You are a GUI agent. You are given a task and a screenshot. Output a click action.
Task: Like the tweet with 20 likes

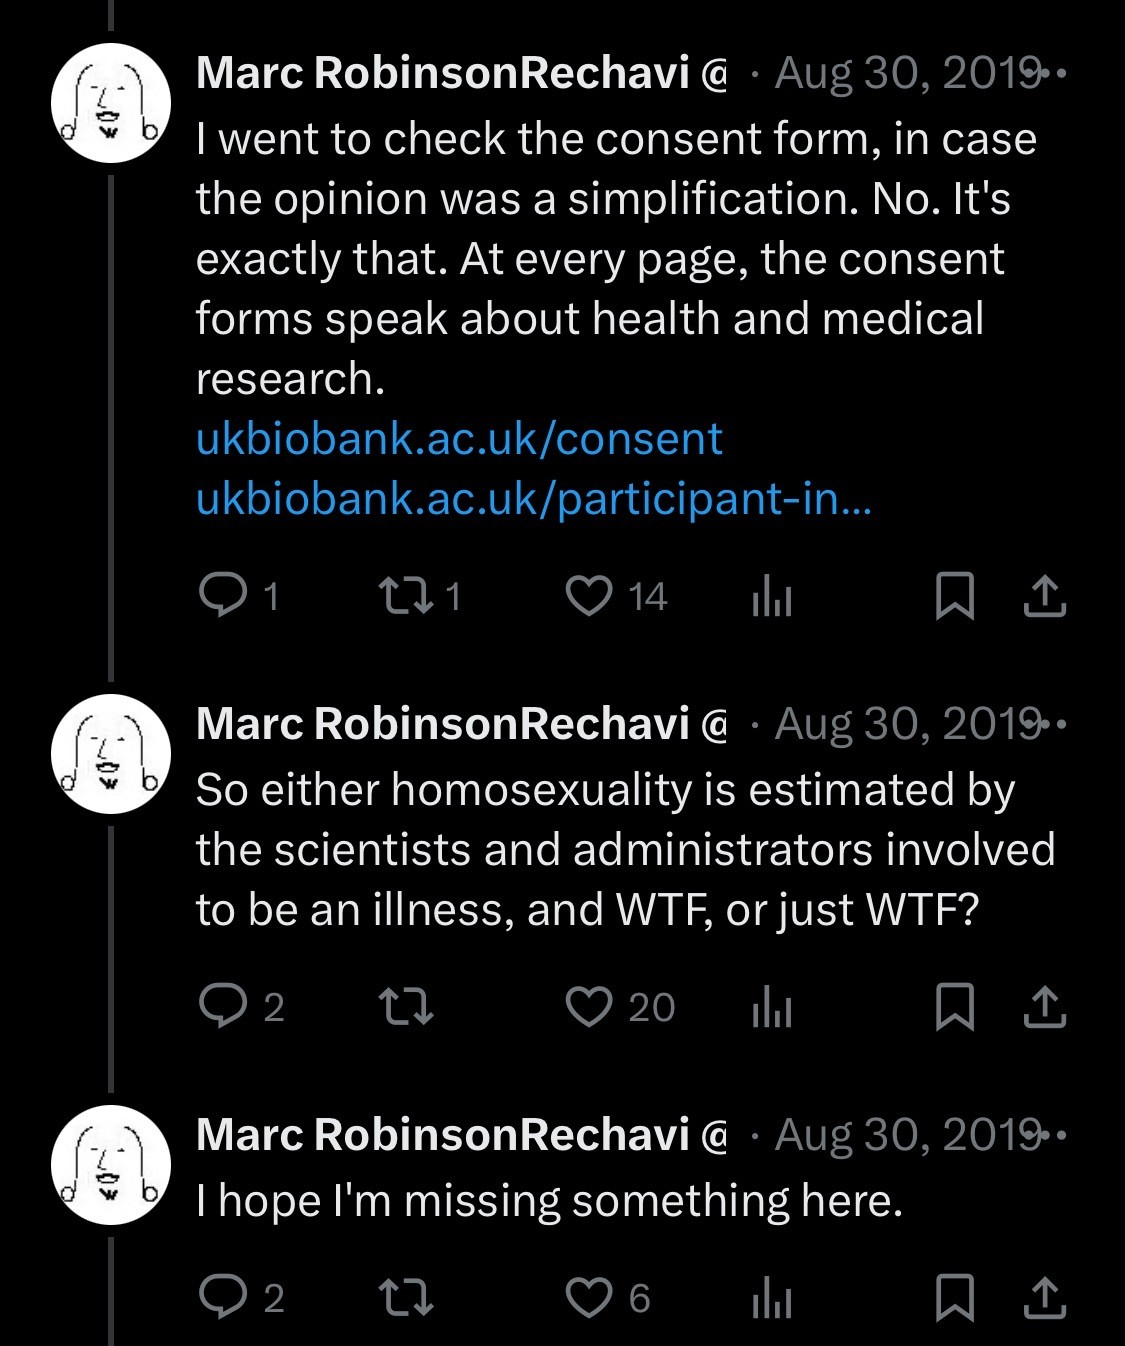coord(589,1006)
